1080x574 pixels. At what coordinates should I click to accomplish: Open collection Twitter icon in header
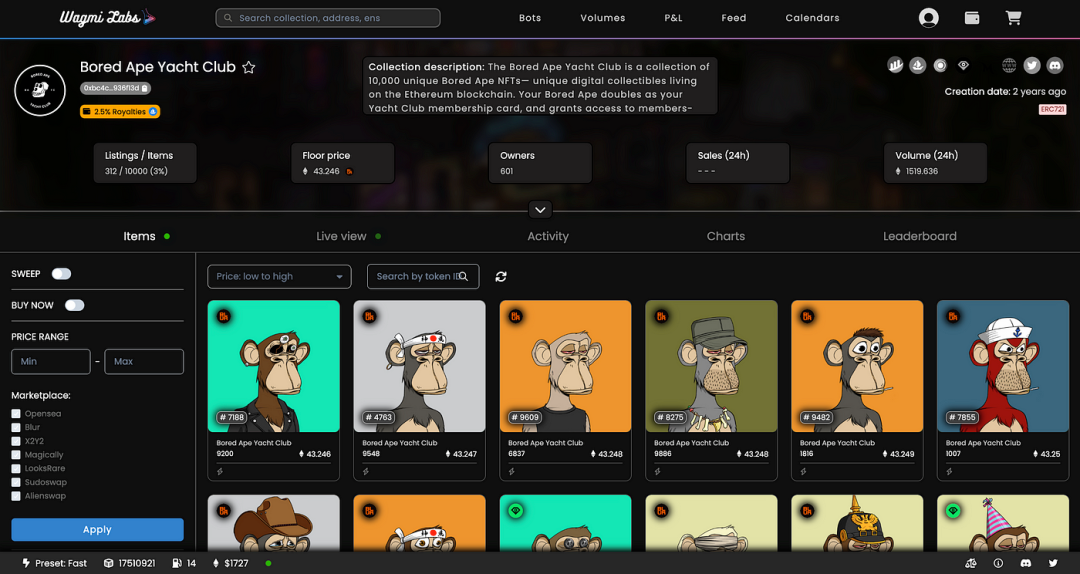pos(1032,65)
